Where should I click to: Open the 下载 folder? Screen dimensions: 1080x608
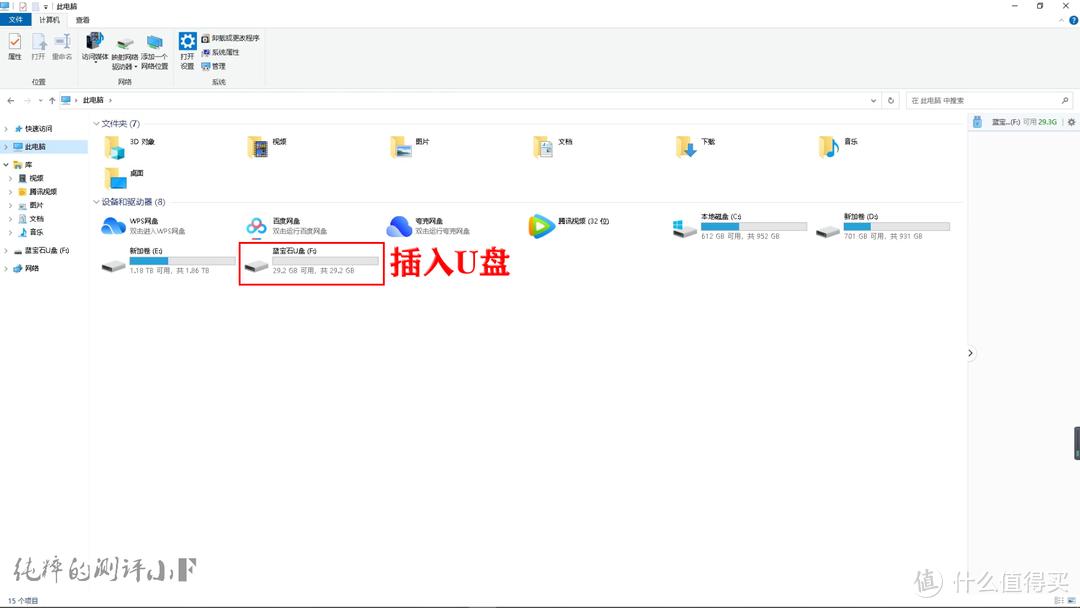(x=696, y=147)
